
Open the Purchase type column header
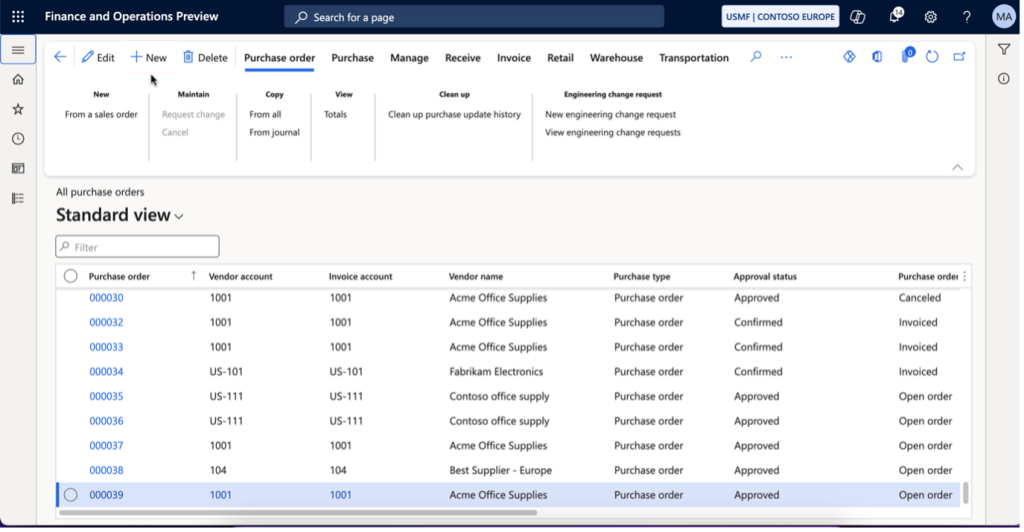(x=641, y=276)
